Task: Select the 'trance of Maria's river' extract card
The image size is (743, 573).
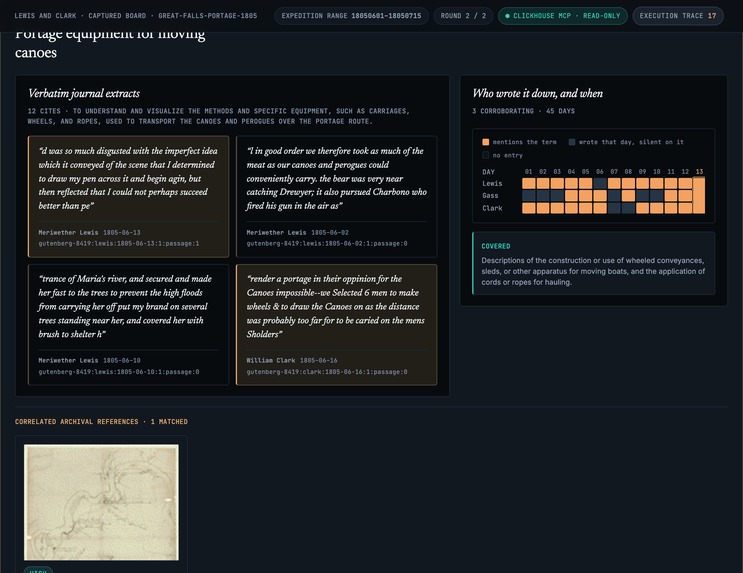Action: point(128,325)
